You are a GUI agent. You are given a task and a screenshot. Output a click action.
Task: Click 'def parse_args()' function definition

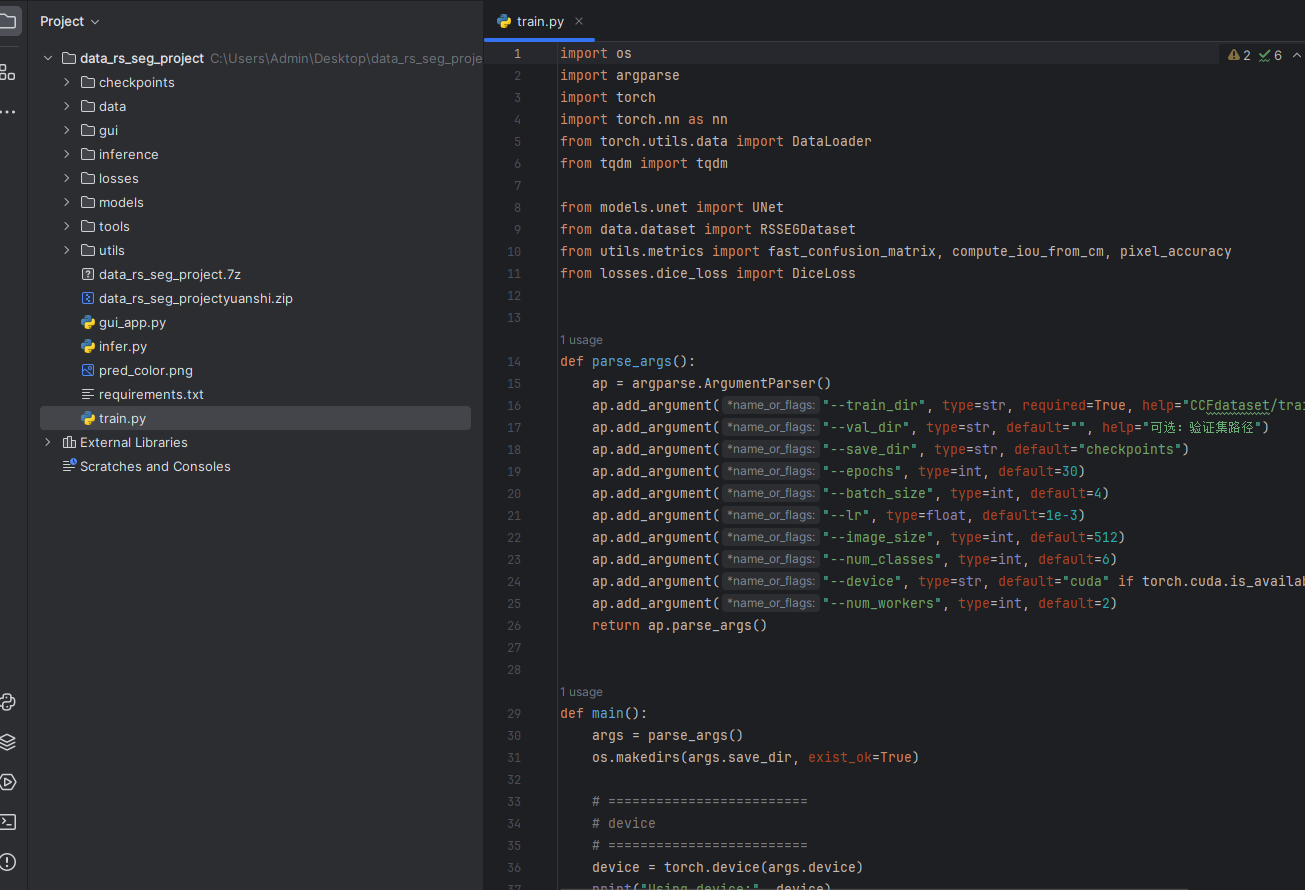coord(628,362)
